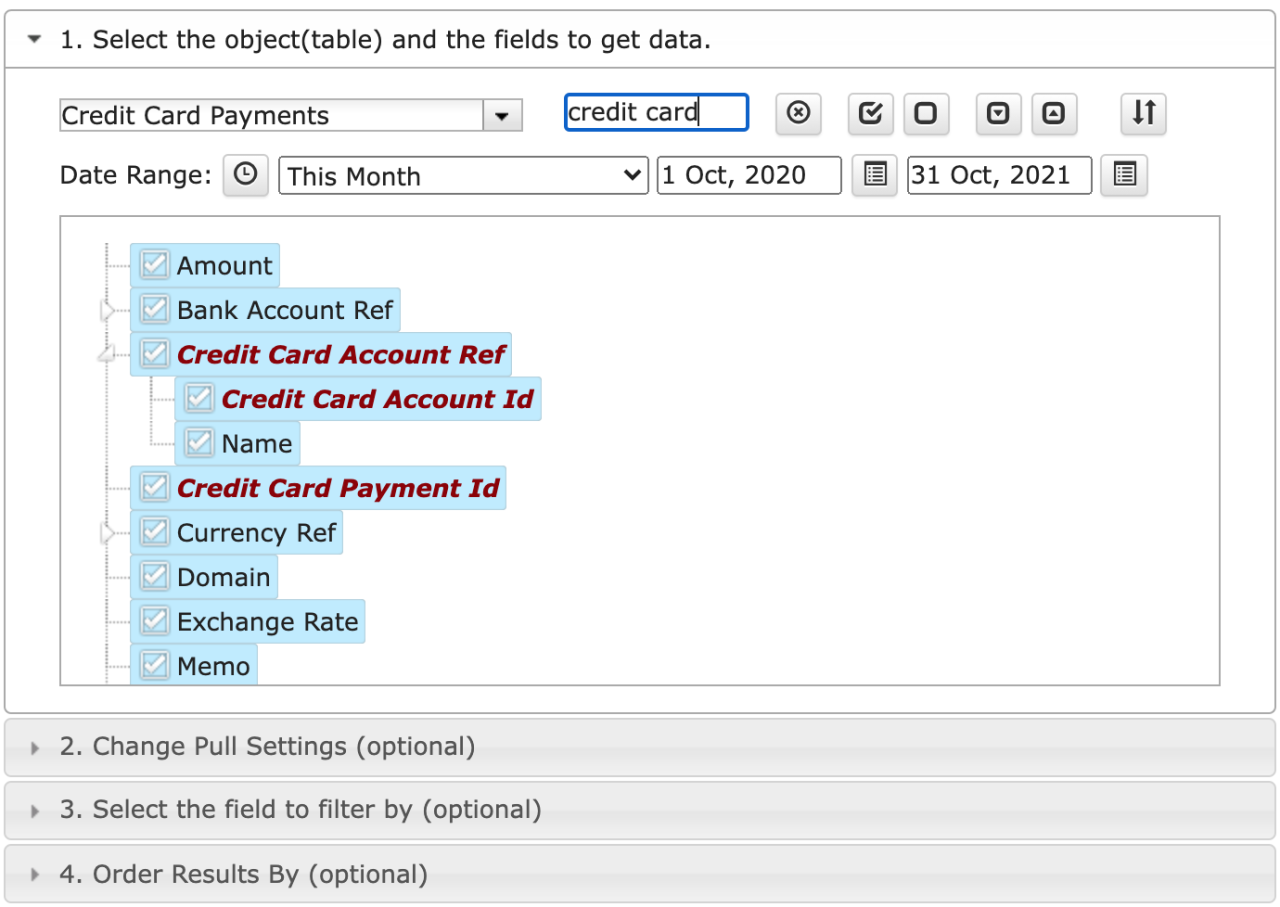The width and height of the screenshot is (1280, 907).
Task: Select the Credit Card Account Id label
Action: click(x=378, y=399)
